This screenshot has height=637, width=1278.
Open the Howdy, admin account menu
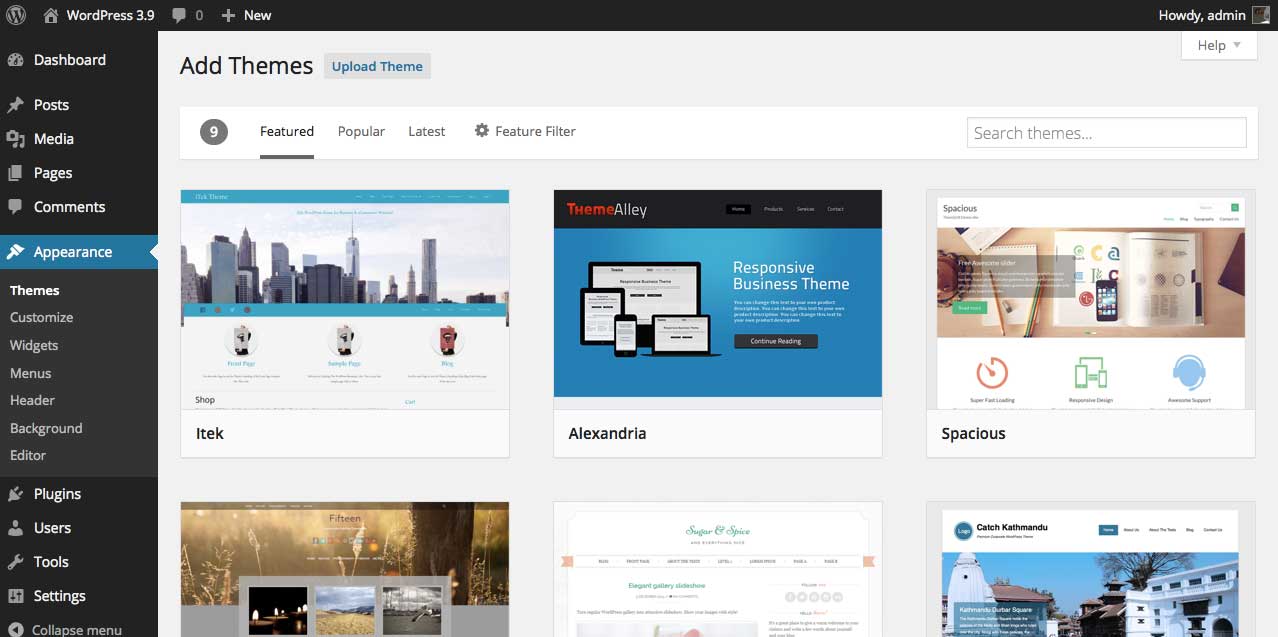pyautogui.click(x=1213, y=15)
